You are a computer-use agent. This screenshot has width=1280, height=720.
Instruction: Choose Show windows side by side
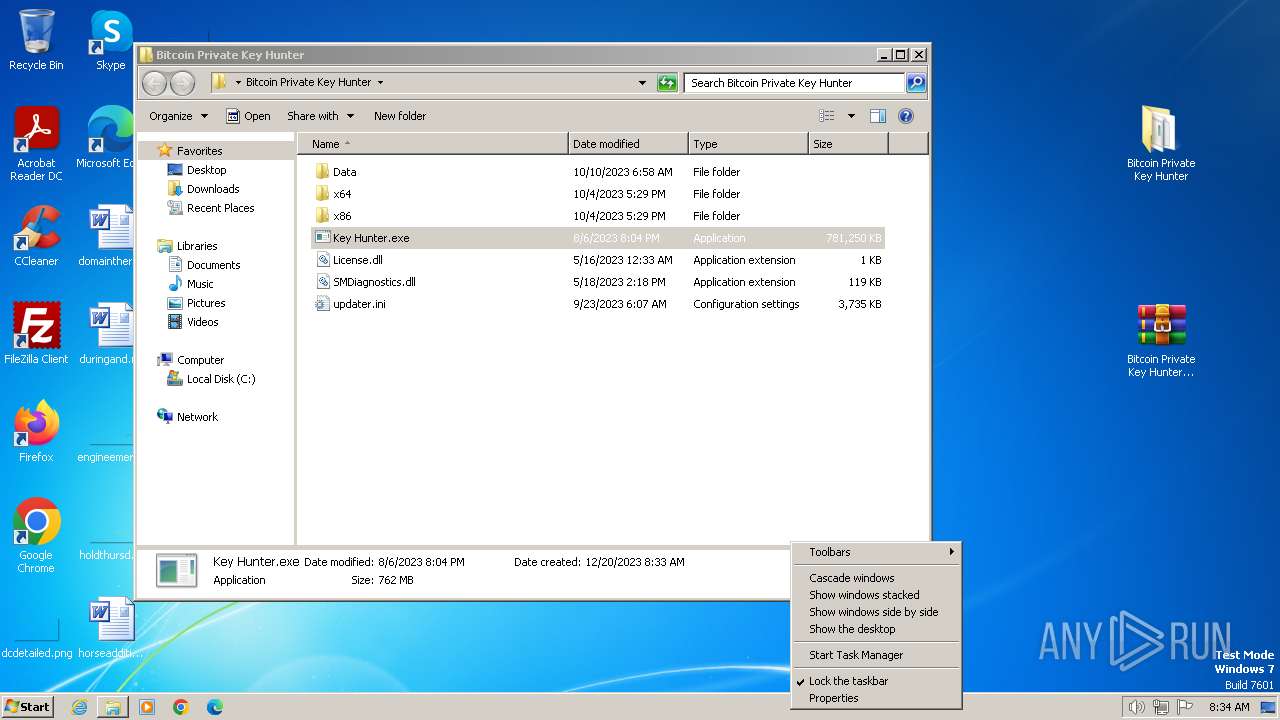[x=876, y=612]
